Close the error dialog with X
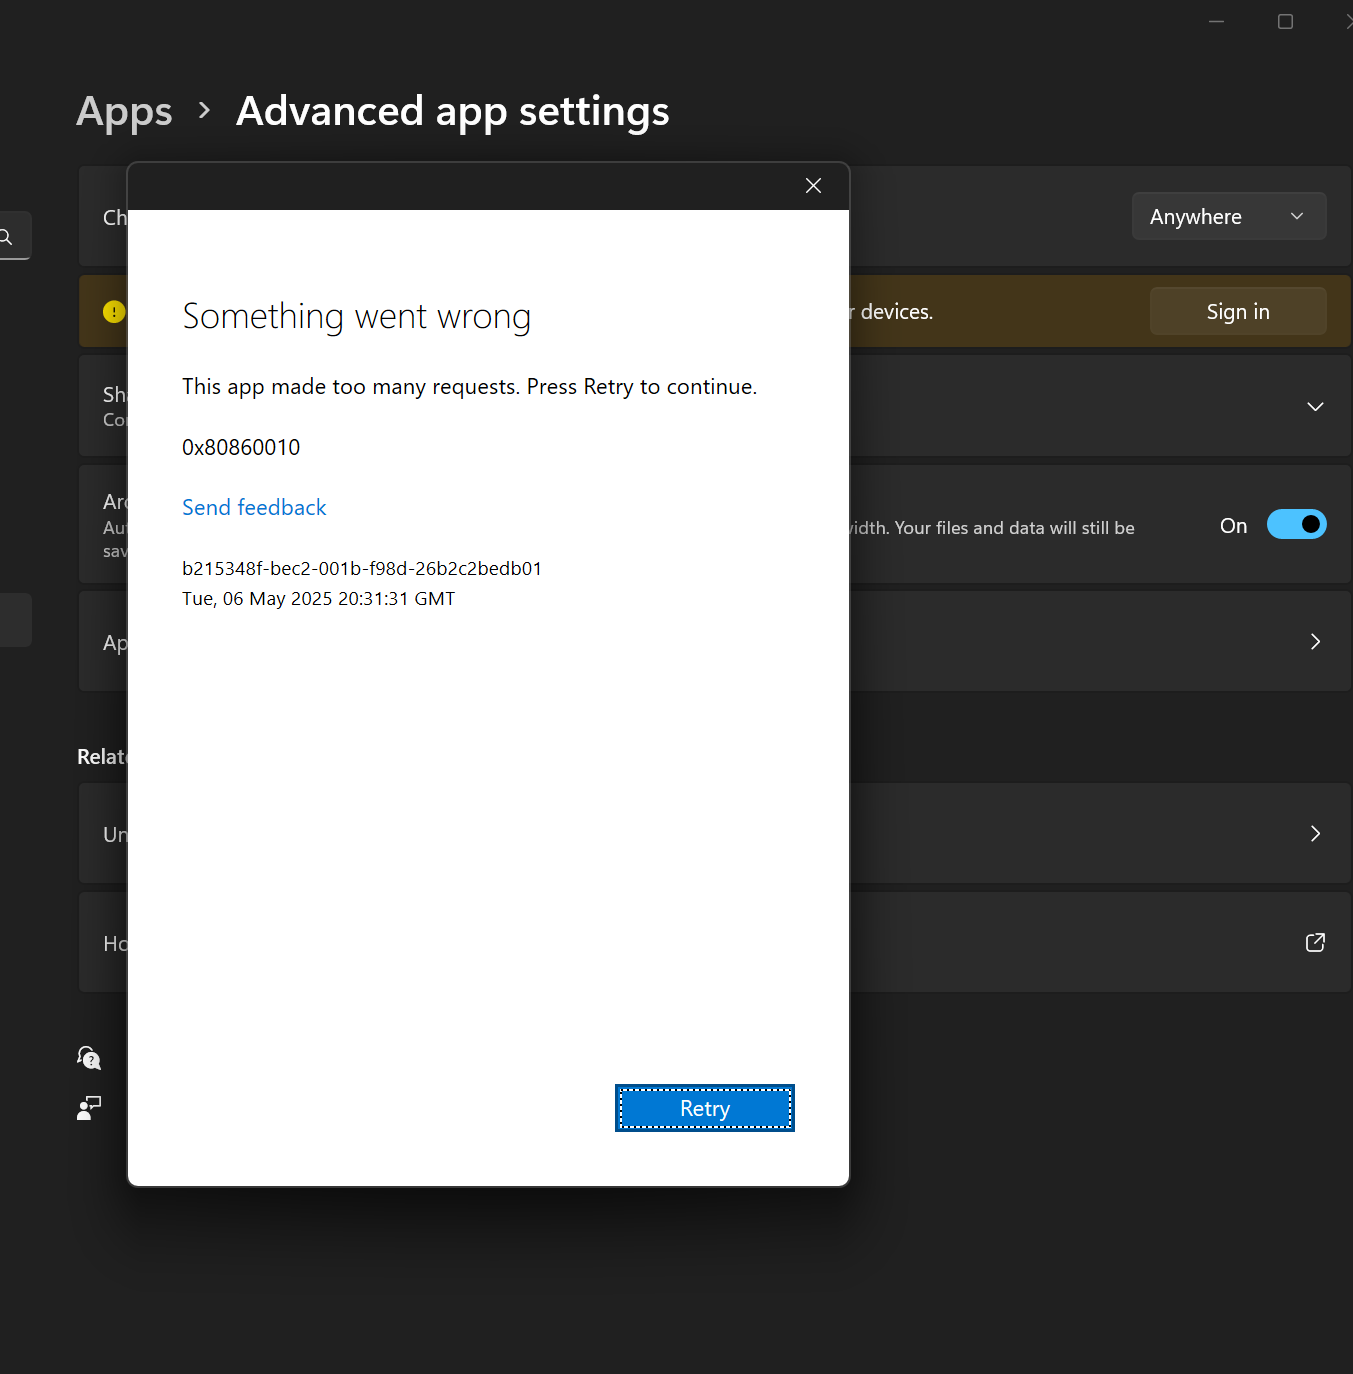Viewport: 1353px width, 1374px height. tap(813, 186)
